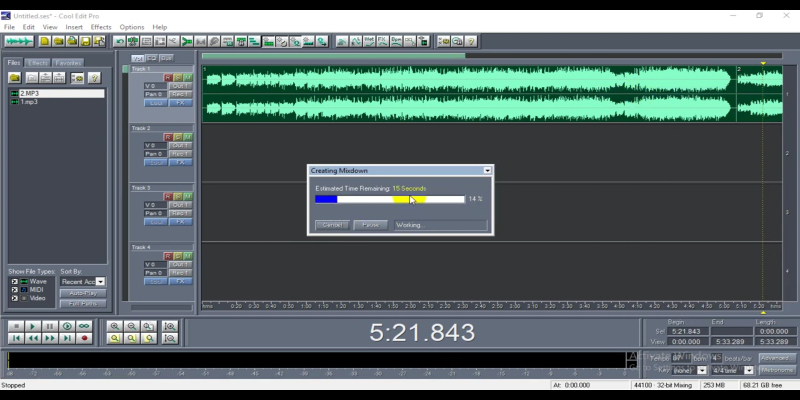Toggle Solo (S) on Track 2
The image size is (800, 400).
coord(178,137)
